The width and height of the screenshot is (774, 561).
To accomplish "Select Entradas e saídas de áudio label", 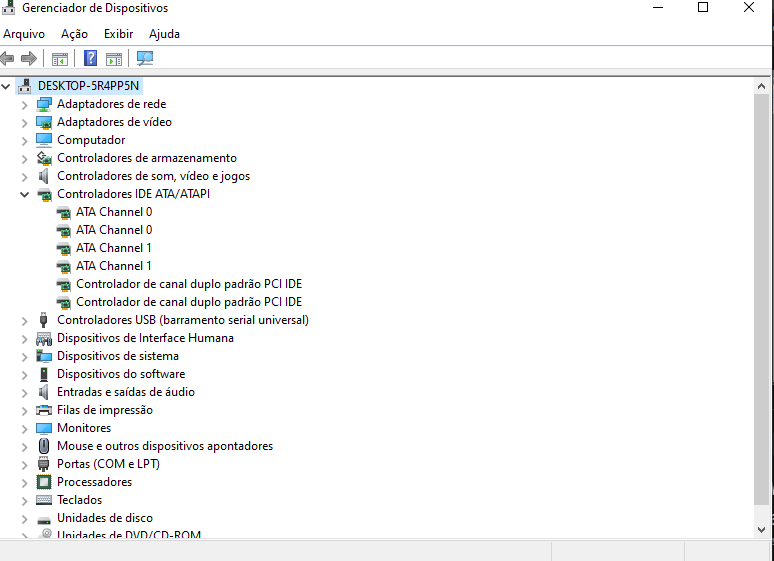I will [126, 392].
